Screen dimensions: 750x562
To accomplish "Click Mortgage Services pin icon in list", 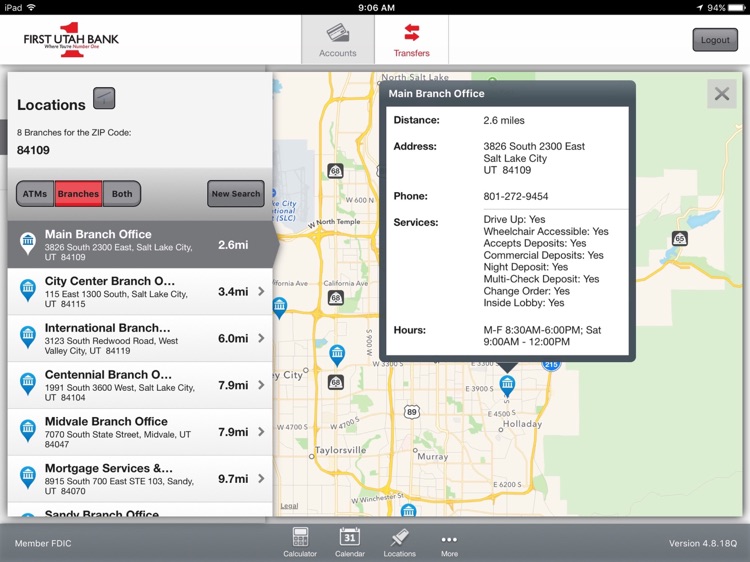I will tap(28, 477).
